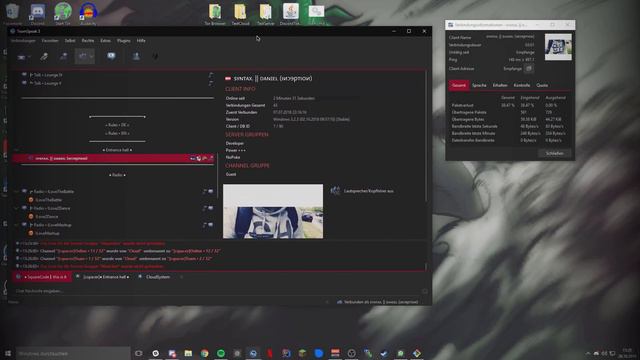Click the icons at right of ILoveTheBattle channel

click(208, 191)
